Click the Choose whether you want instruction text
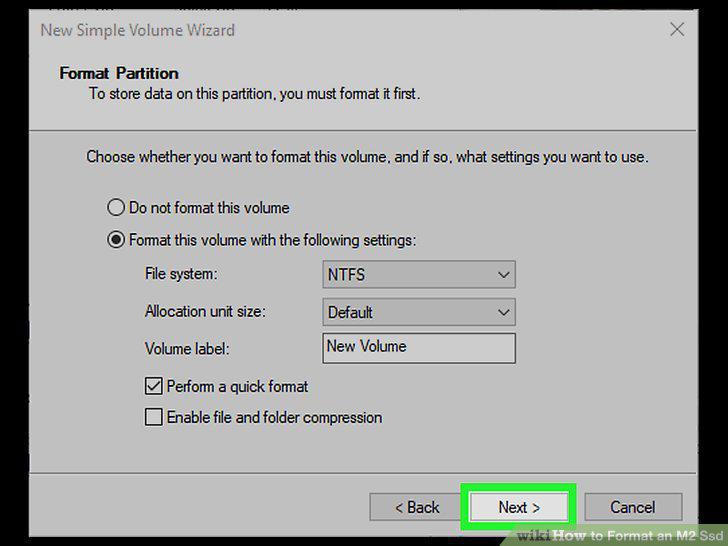The width and height of the screenshot is (728, 546). click(x=367, y=157)
